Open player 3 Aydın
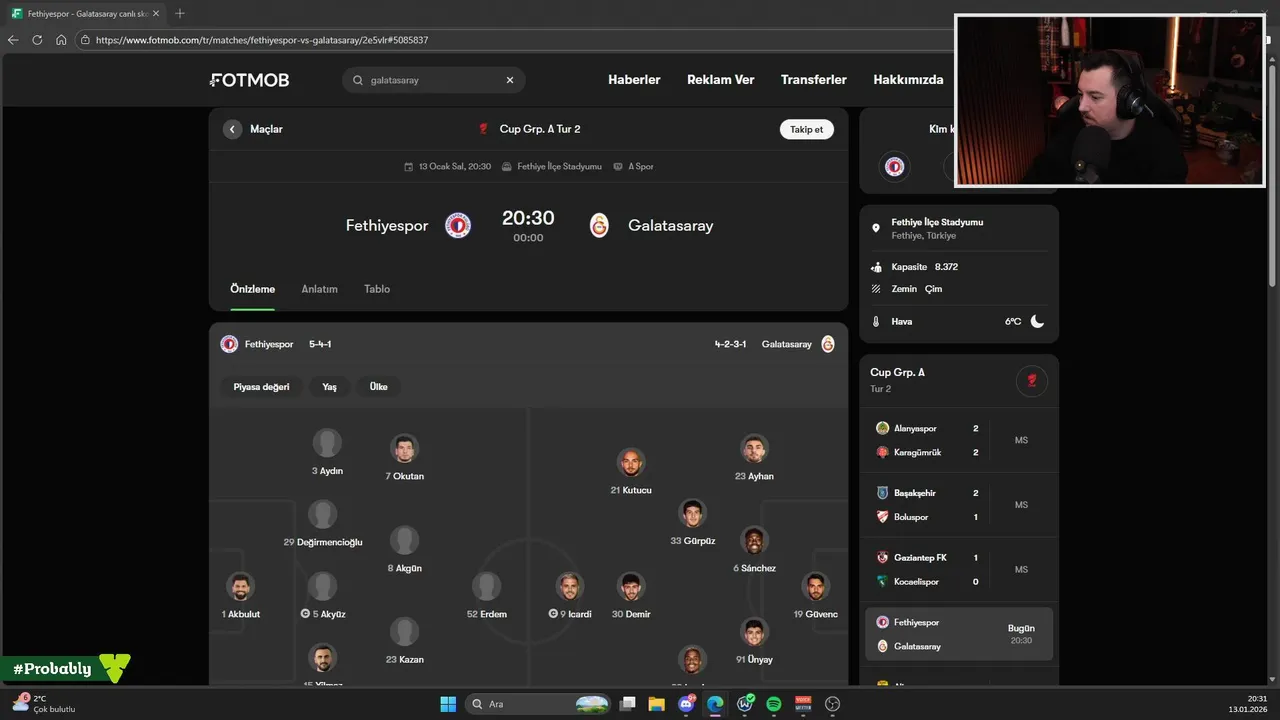This screenshot has height=720, width=1280. pyautogui.click(x=327, y=453)
